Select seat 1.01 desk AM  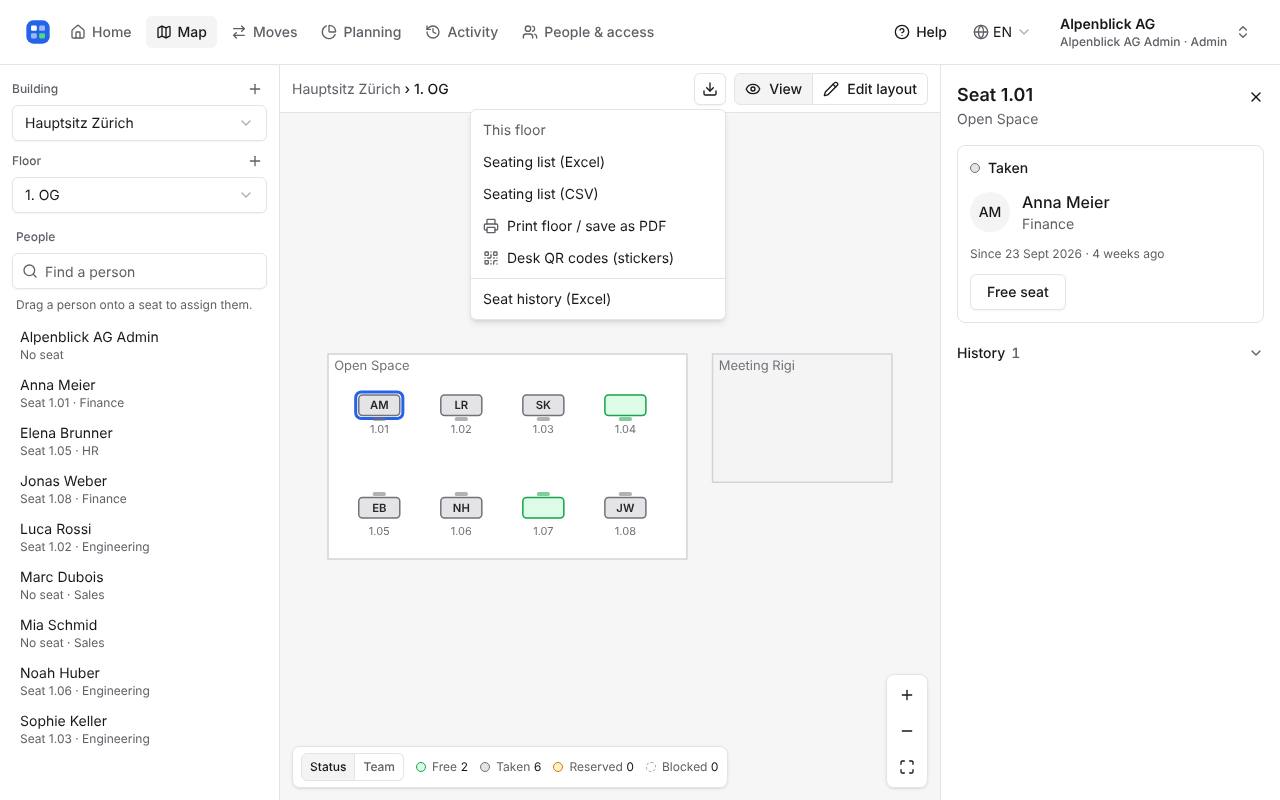tap(379, 405)
